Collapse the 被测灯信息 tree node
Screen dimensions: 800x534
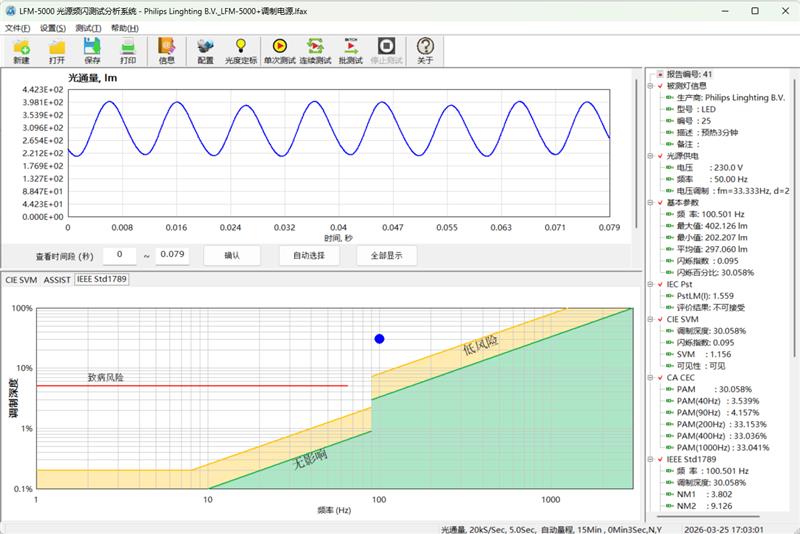point(651,86)
